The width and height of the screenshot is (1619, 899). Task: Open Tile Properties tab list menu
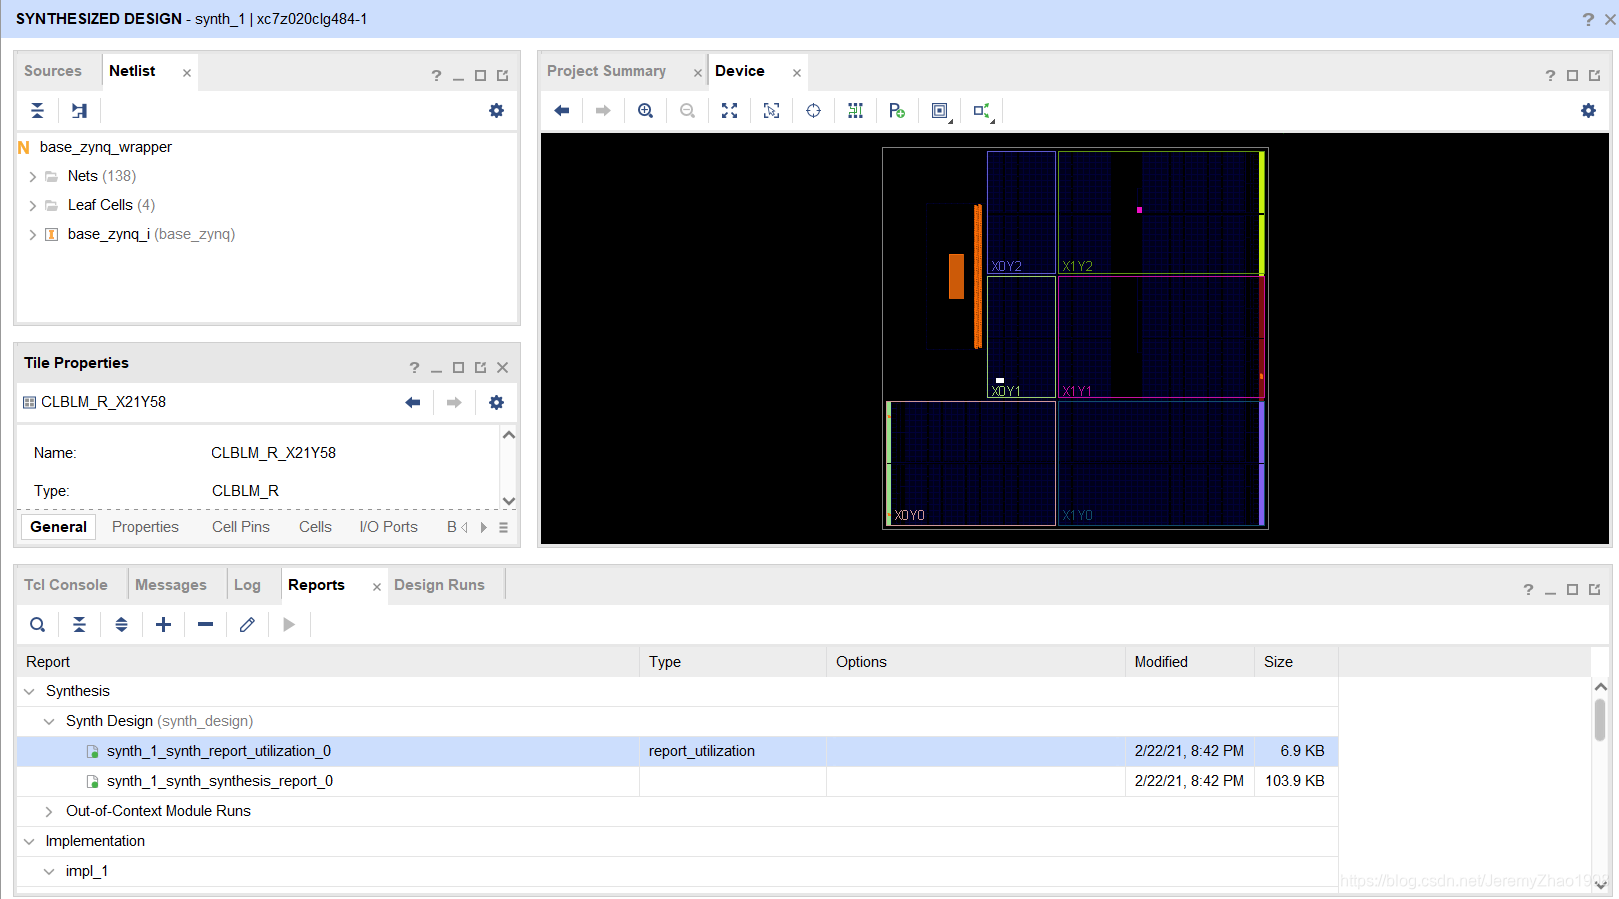503,528
